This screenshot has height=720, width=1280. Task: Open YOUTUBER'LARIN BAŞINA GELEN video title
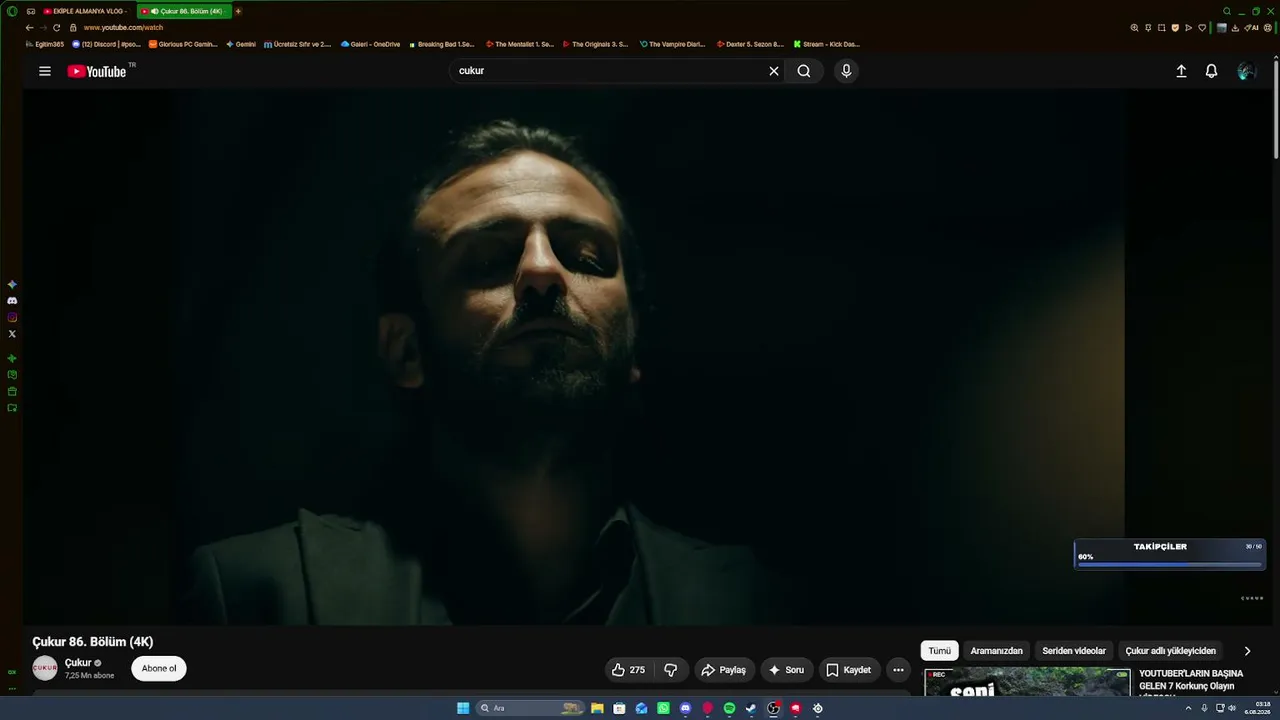tap(1191, 680)
